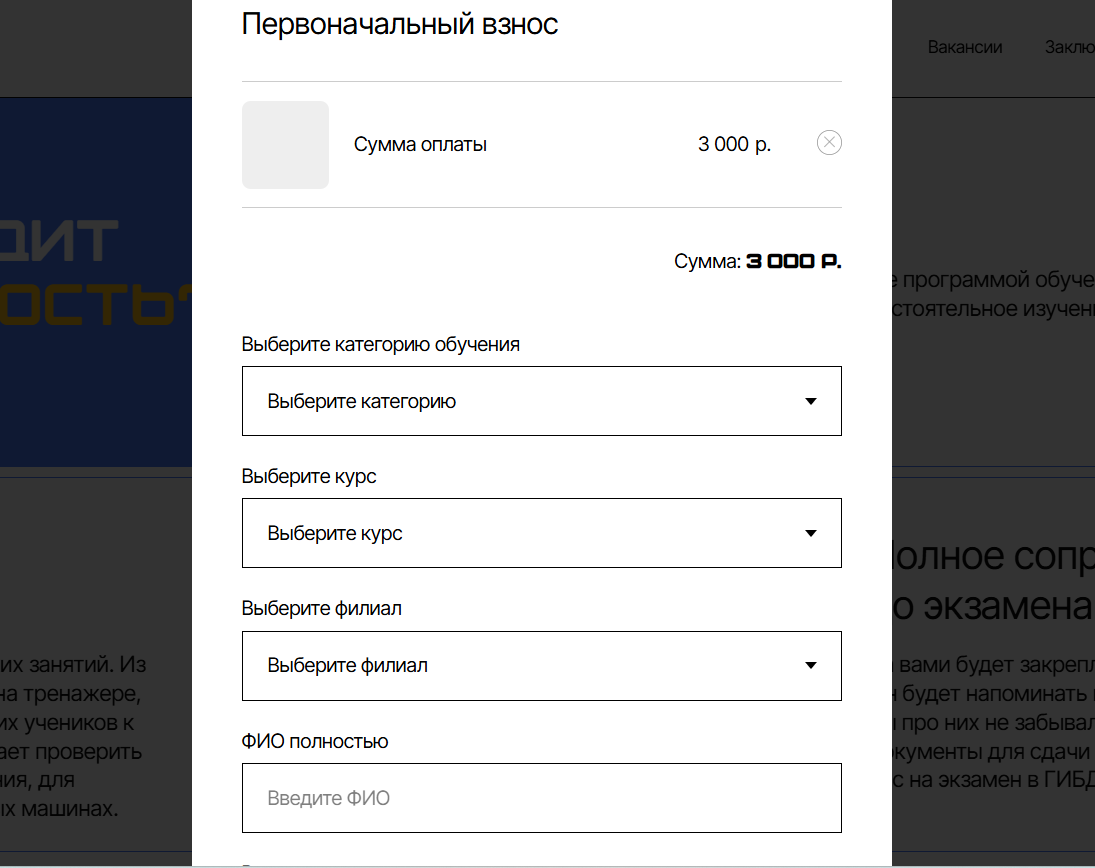Viewport: 1095px width, 868px height.
Task: Focus the Введите ФИО input field
Action: [x=541, y=797]
